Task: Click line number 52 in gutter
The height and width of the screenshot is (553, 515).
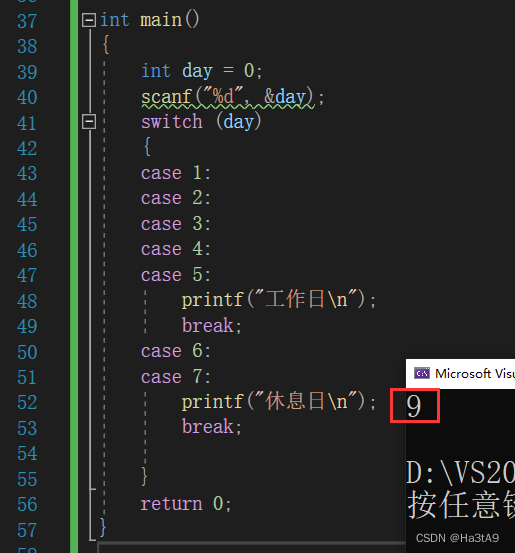Action: [27, 402]
